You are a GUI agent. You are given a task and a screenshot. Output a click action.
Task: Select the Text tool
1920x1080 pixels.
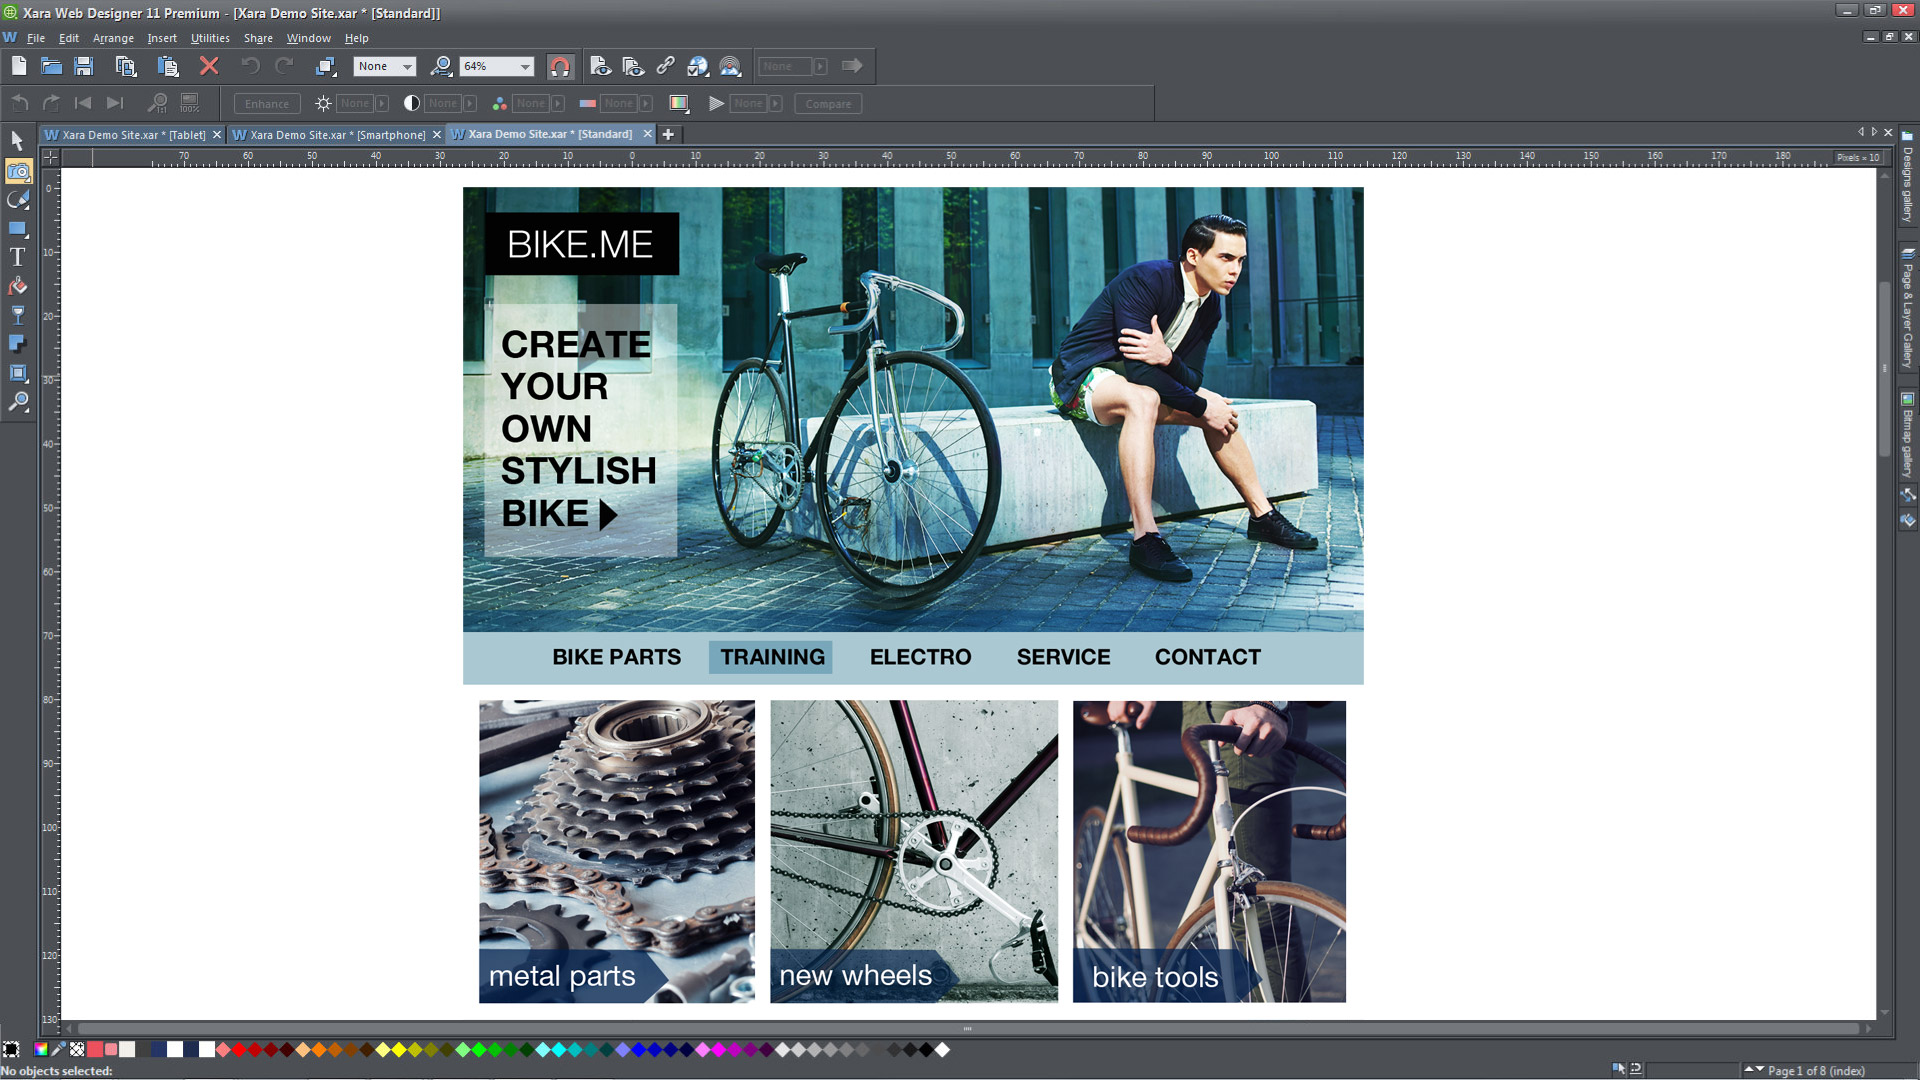[18, 256]
